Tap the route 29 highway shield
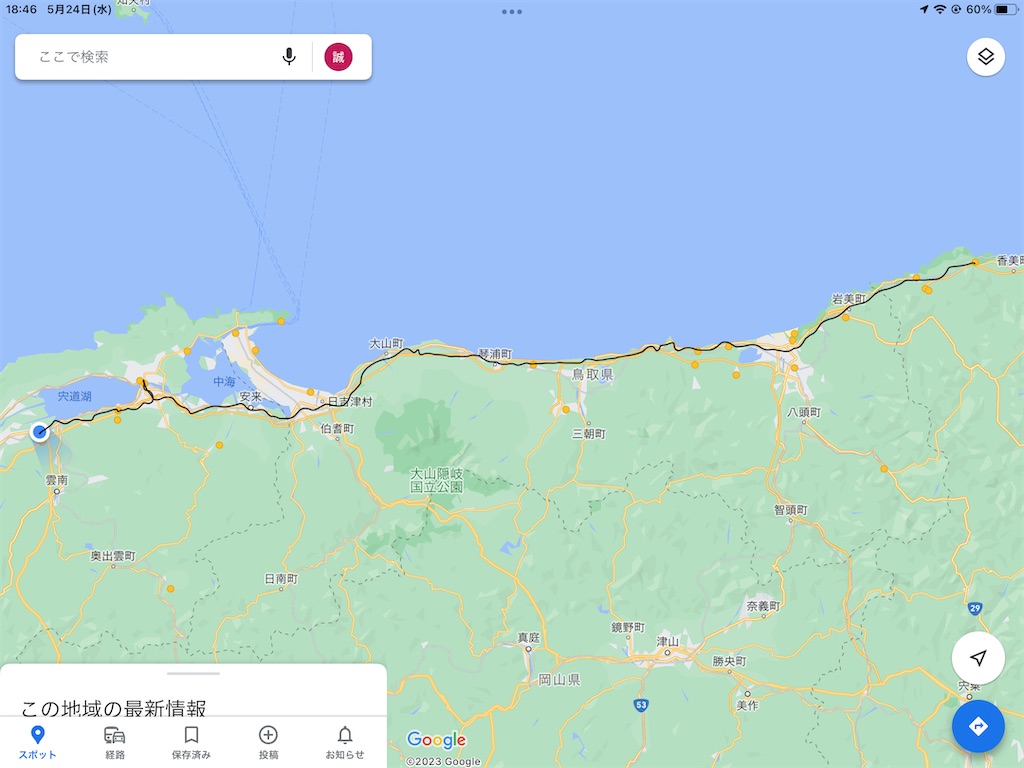 (975, 609)
